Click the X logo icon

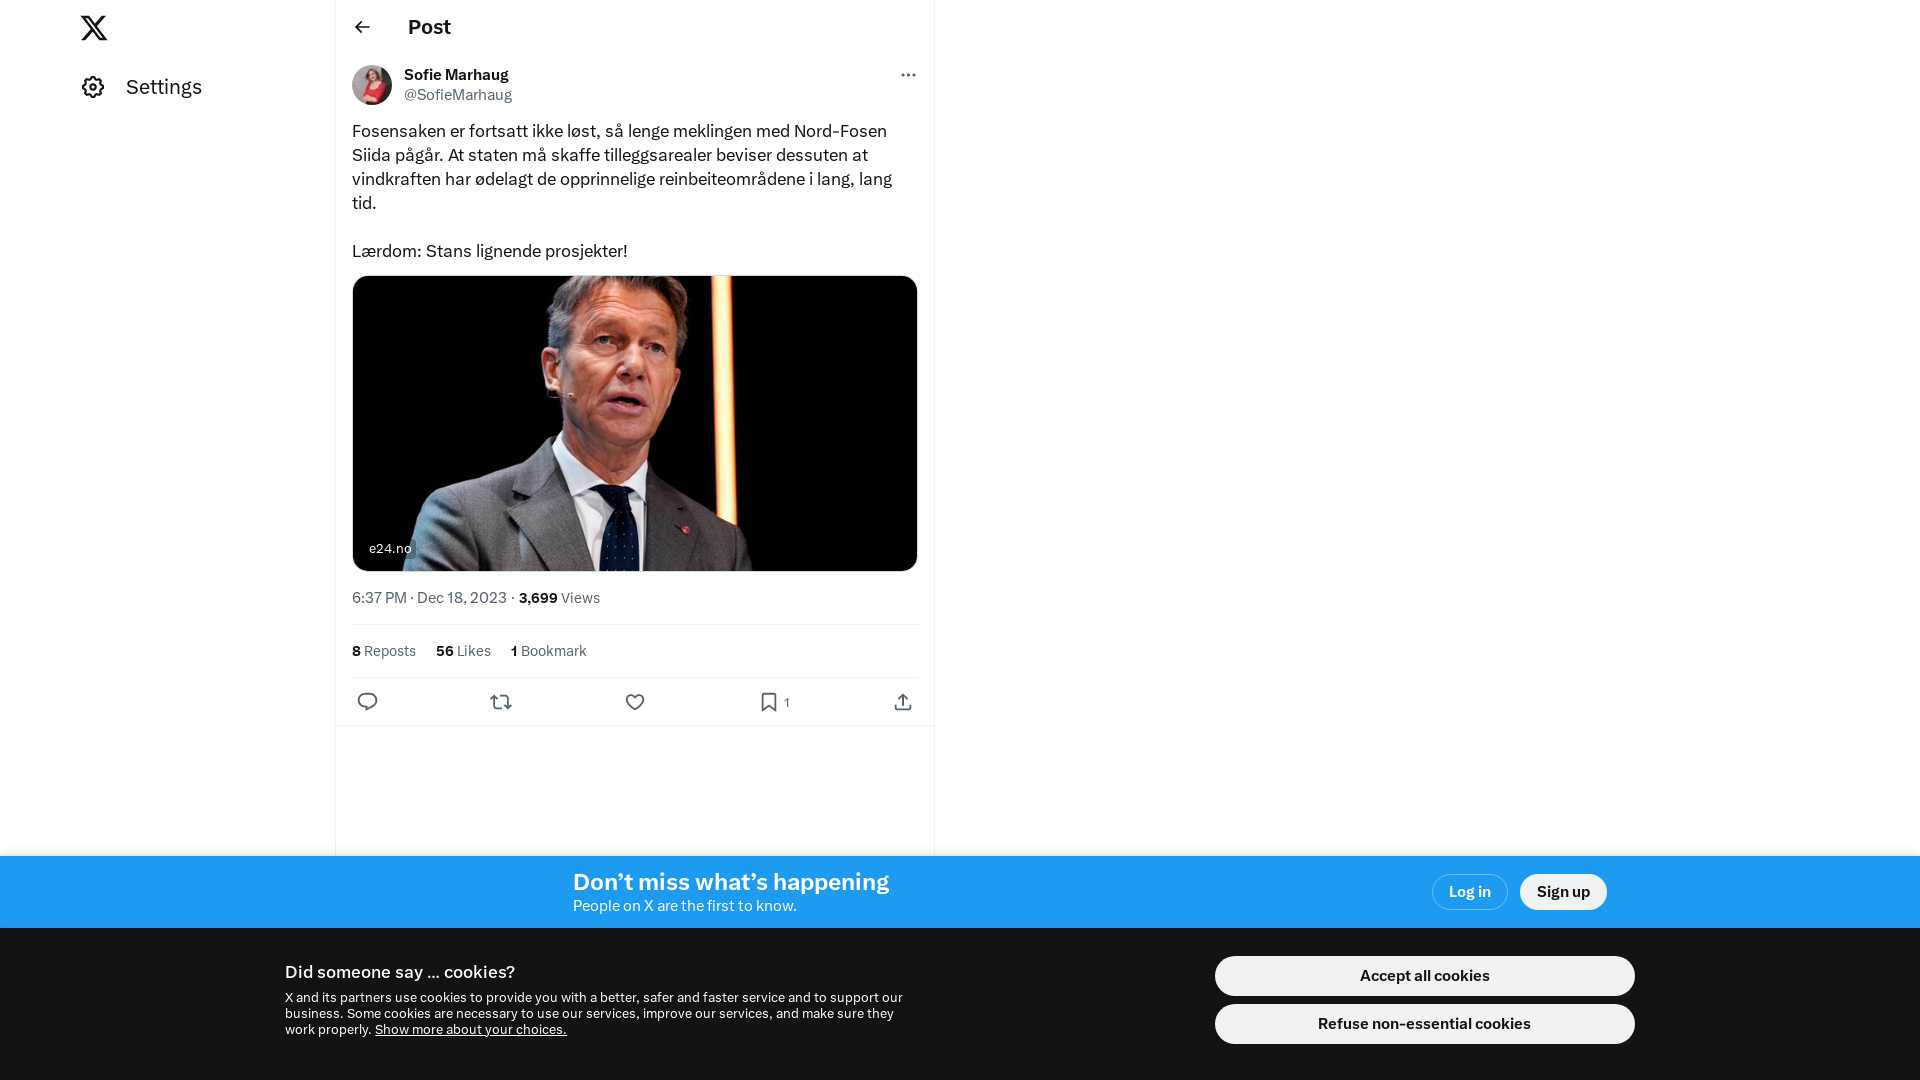(94, 28)
